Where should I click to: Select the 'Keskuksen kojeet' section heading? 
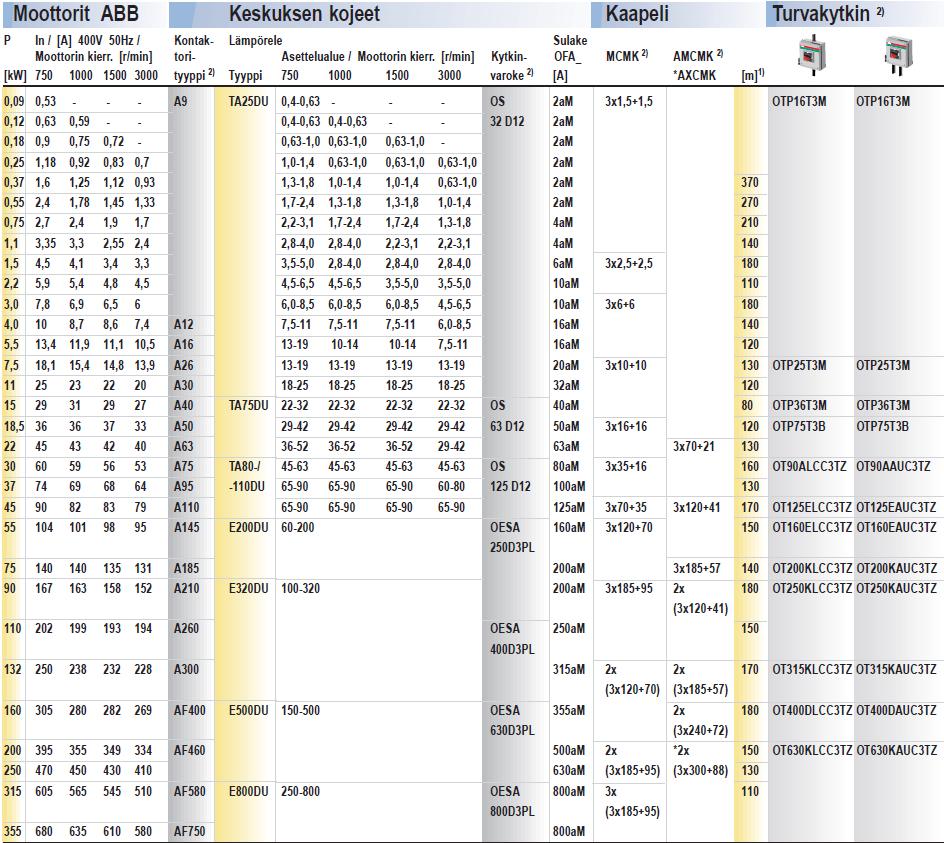pos(304,13)
